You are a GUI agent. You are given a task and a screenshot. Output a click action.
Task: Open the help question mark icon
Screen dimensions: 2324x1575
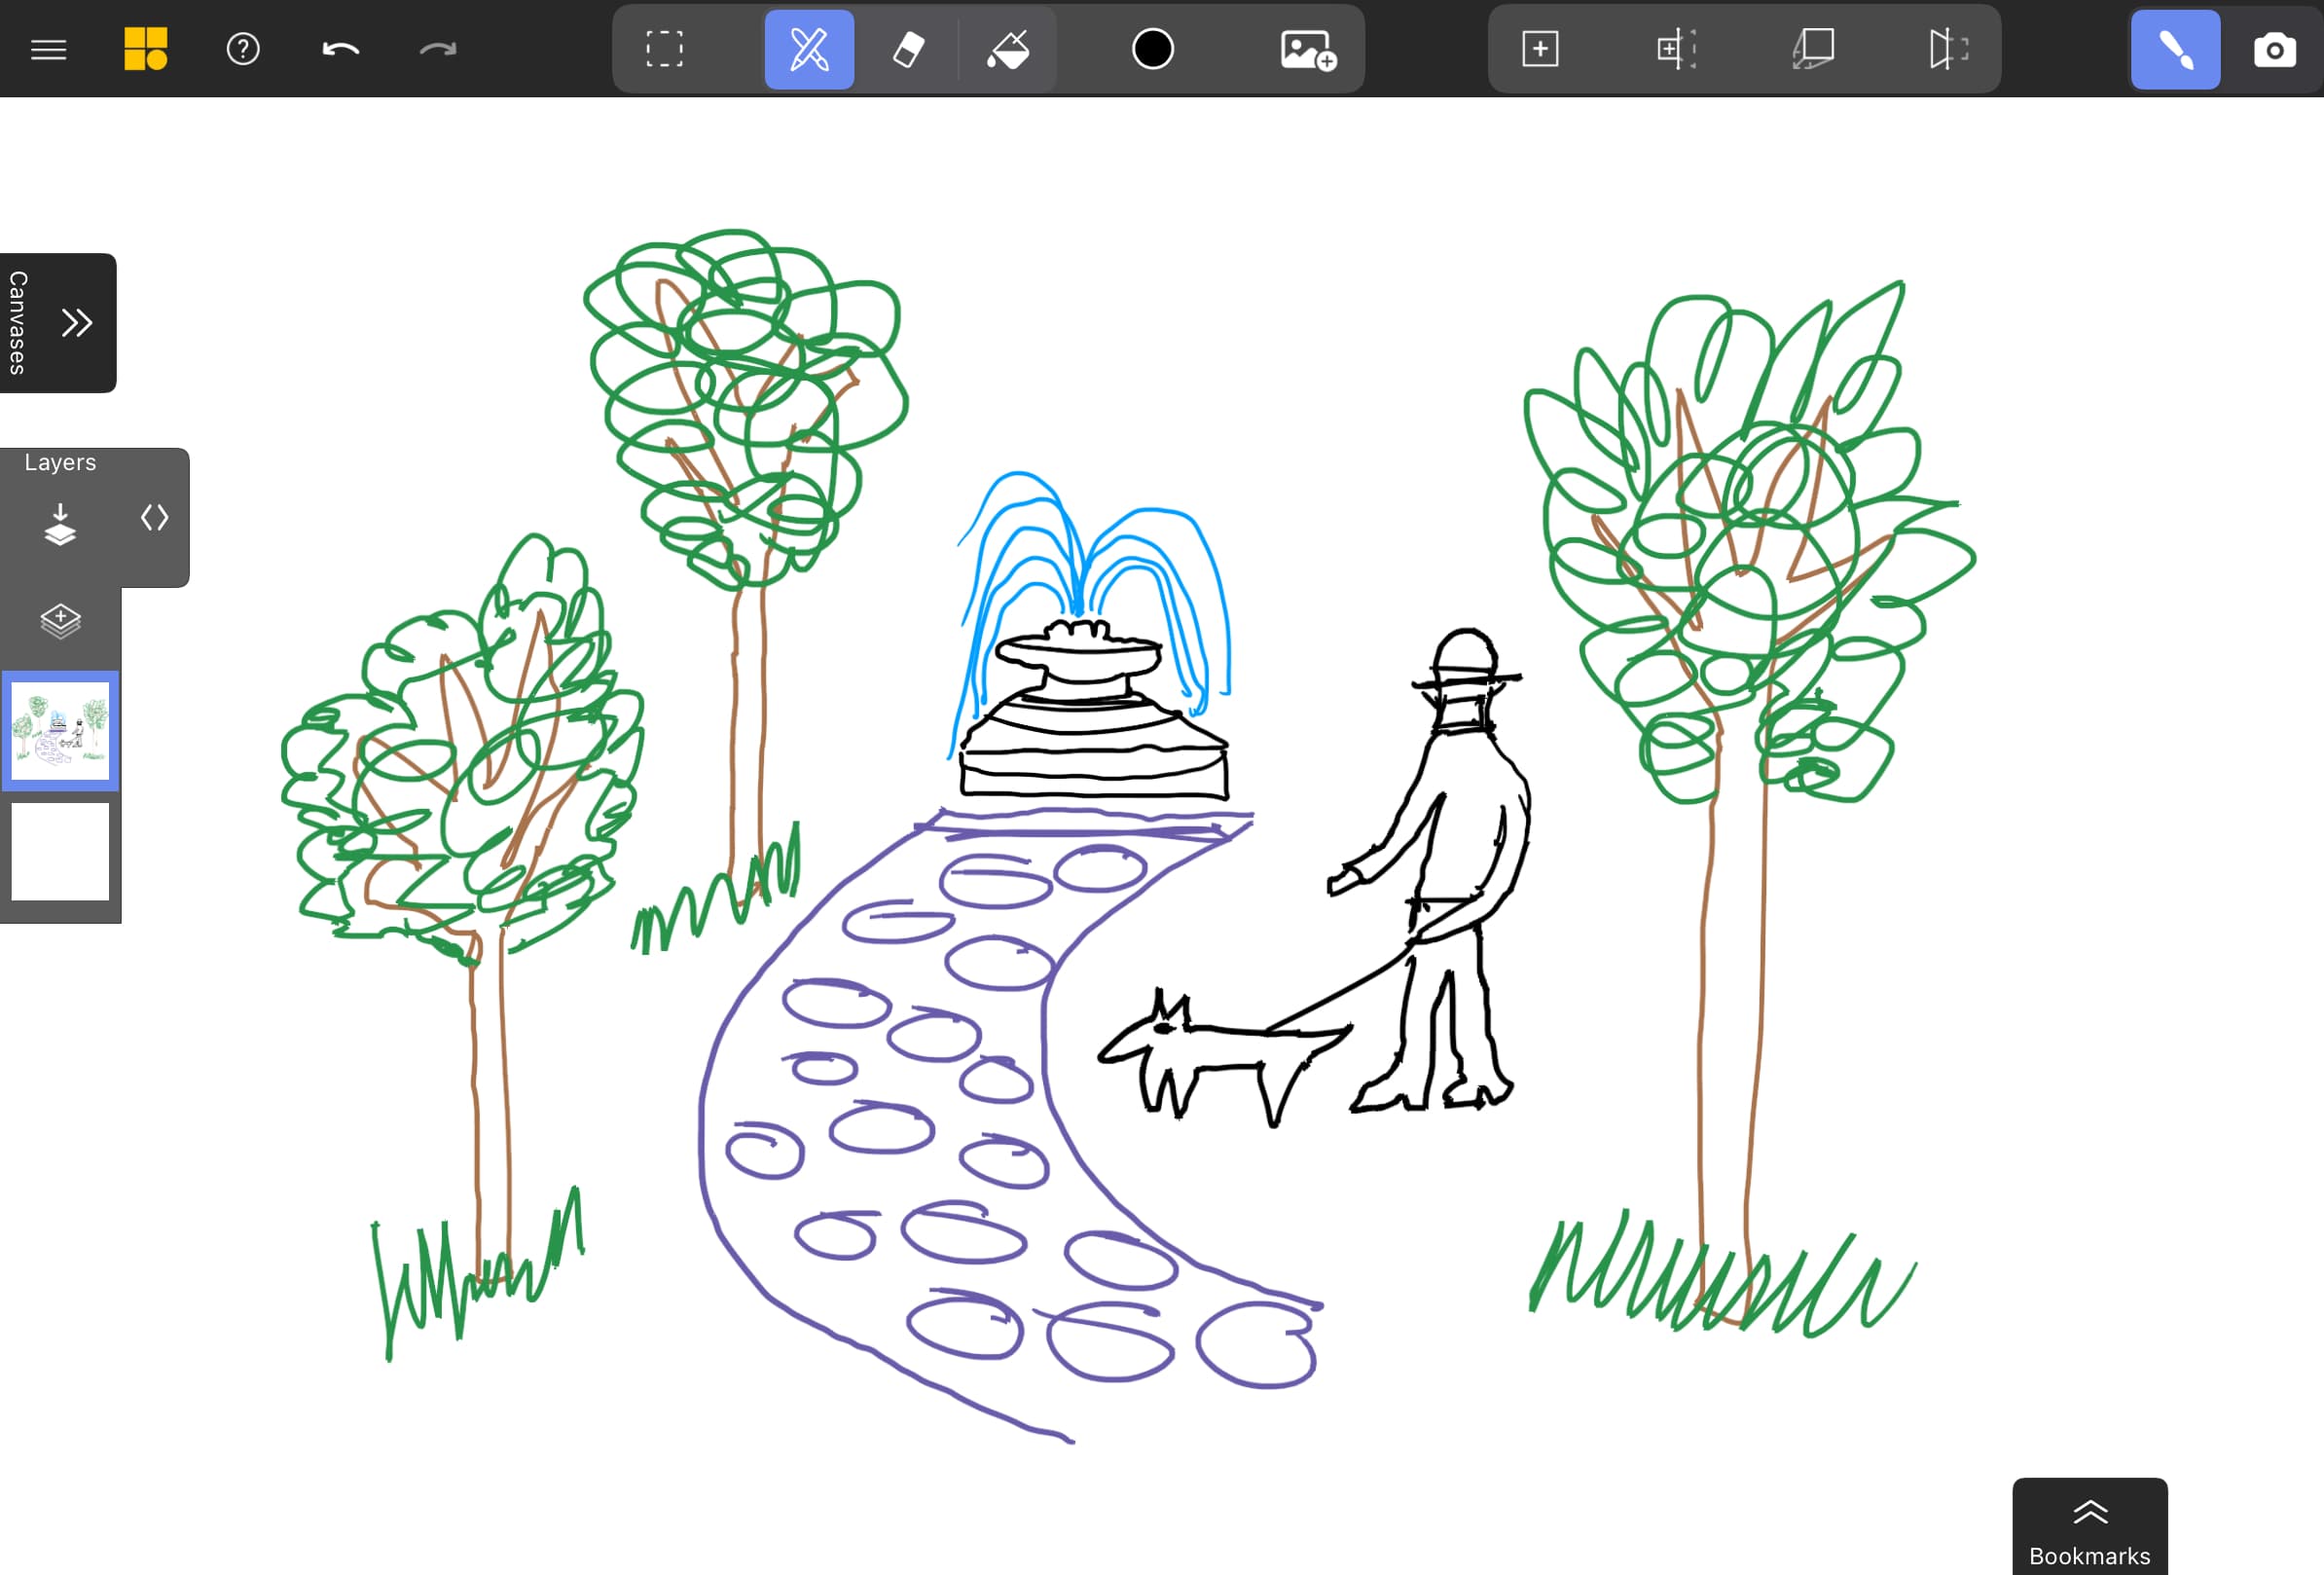[243, 49]
